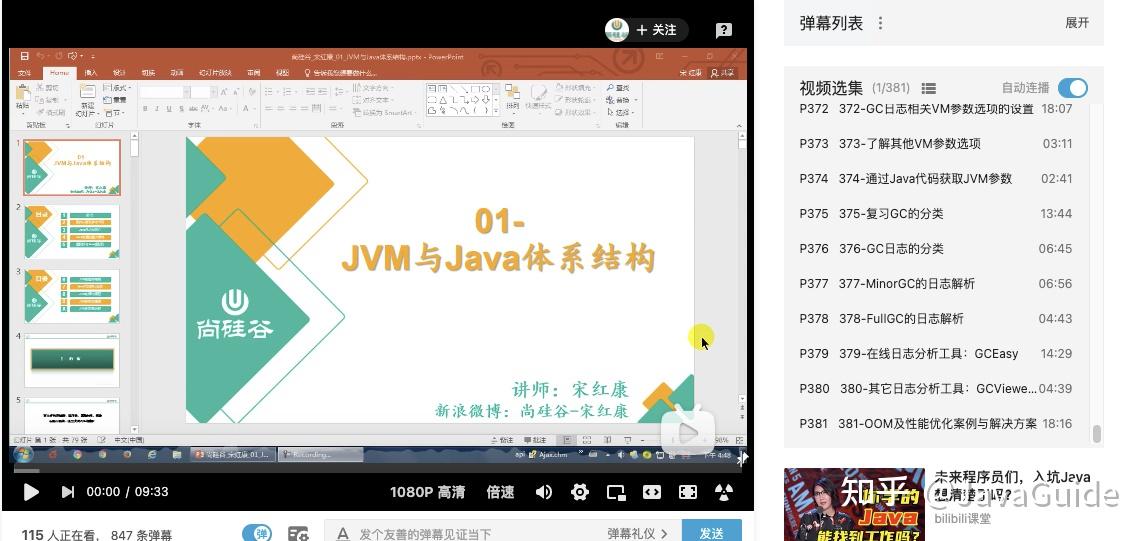Click the episode list scrollbar thumb
Image resolution: width=1148 pixels, height=541 pixels.
[1097, 434]
